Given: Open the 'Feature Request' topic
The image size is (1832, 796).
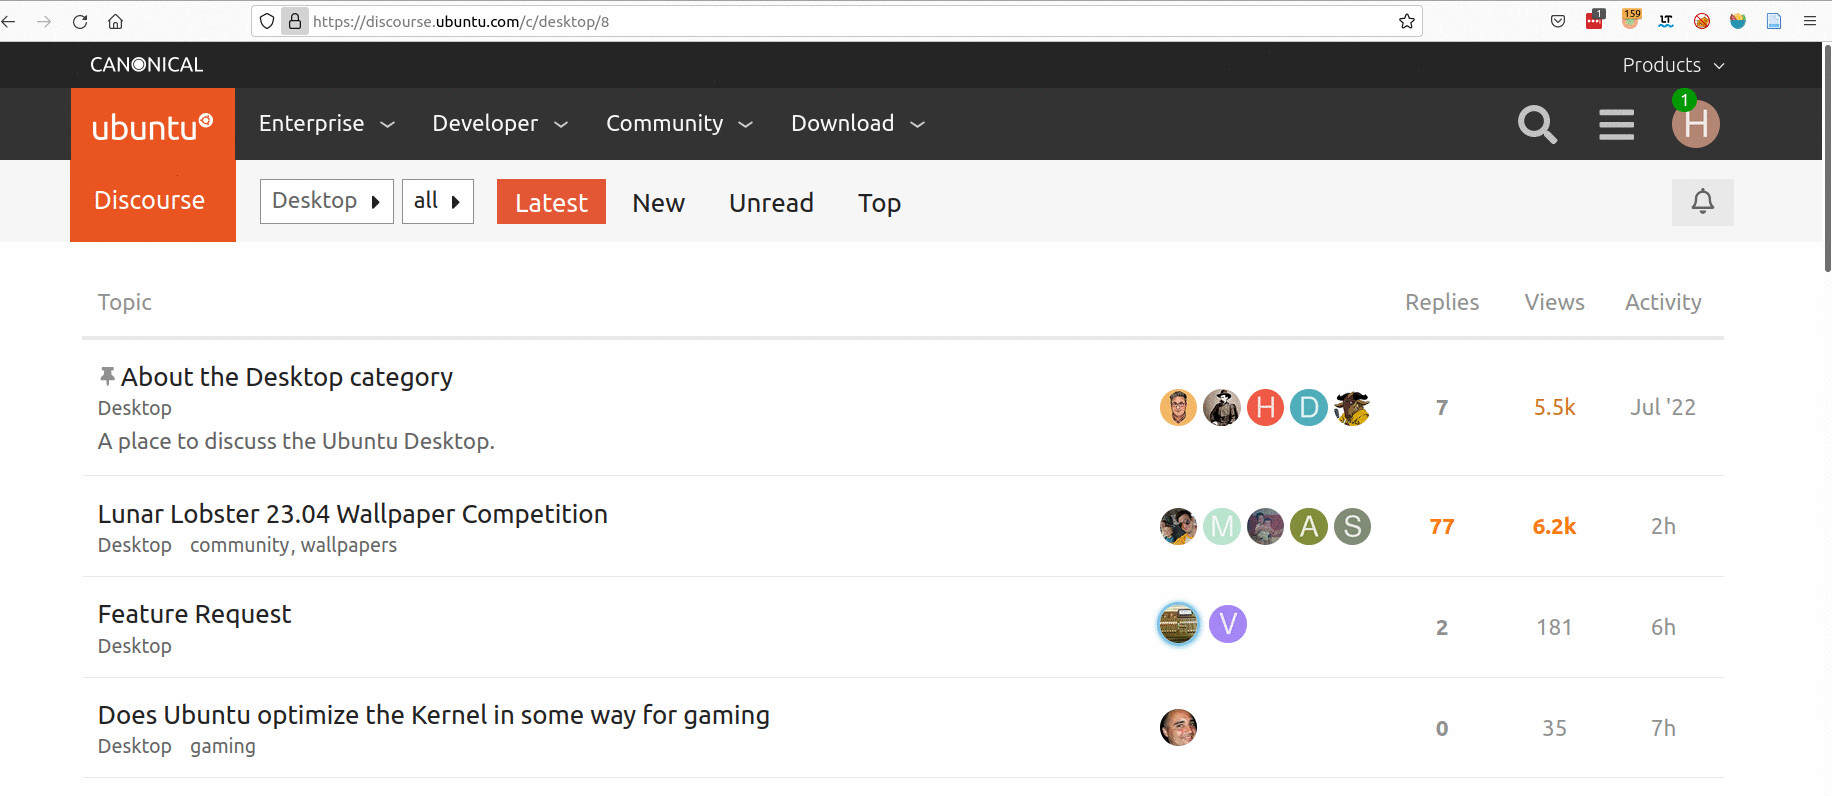Looking at the screenshot, I should [195, 614].
